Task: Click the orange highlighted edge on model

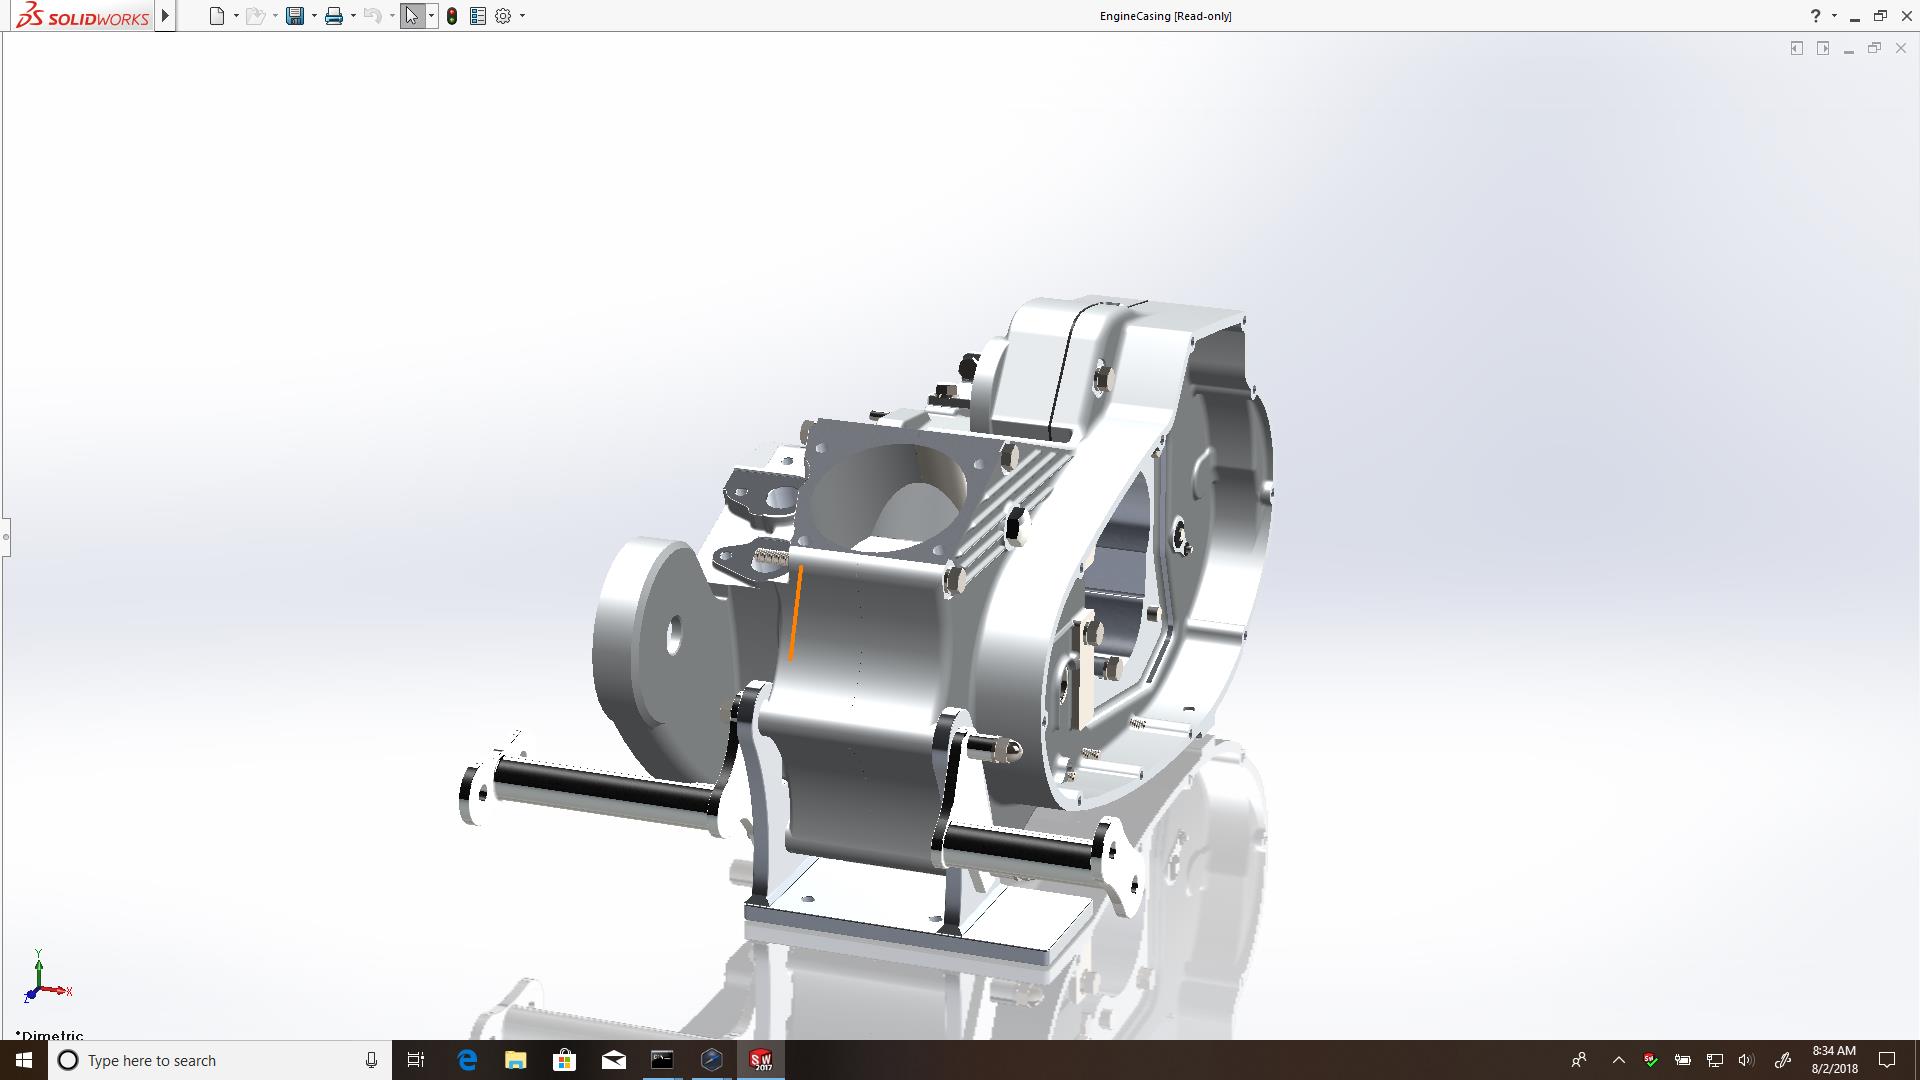Action: (x=796, y=612)
